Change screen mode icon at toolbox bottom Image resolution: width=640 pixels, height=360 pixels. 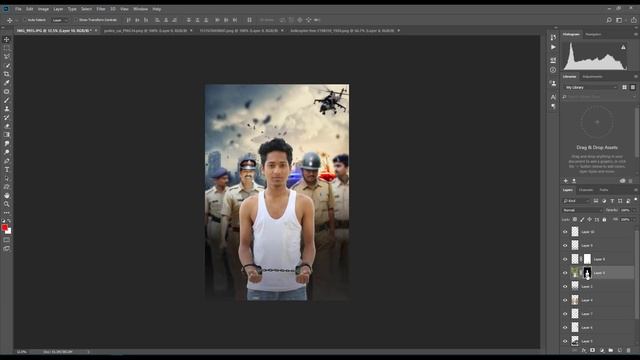point(7,249)
